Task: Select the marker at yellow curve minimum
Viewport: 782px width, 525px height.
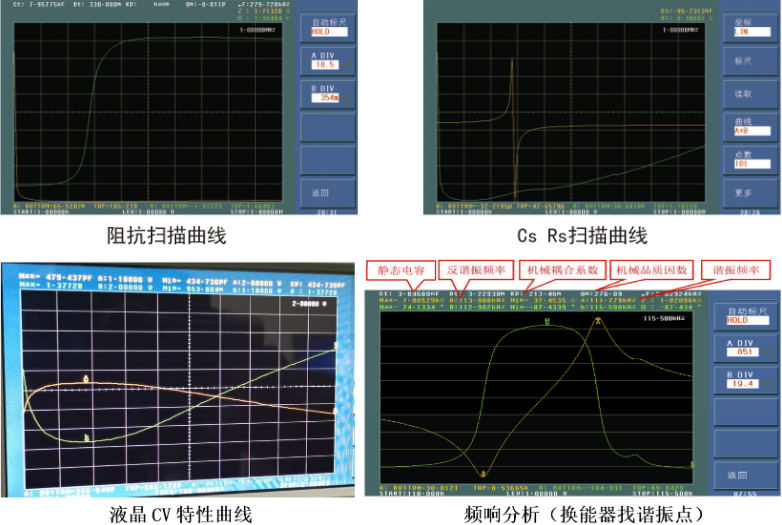Action: point(483,473)
